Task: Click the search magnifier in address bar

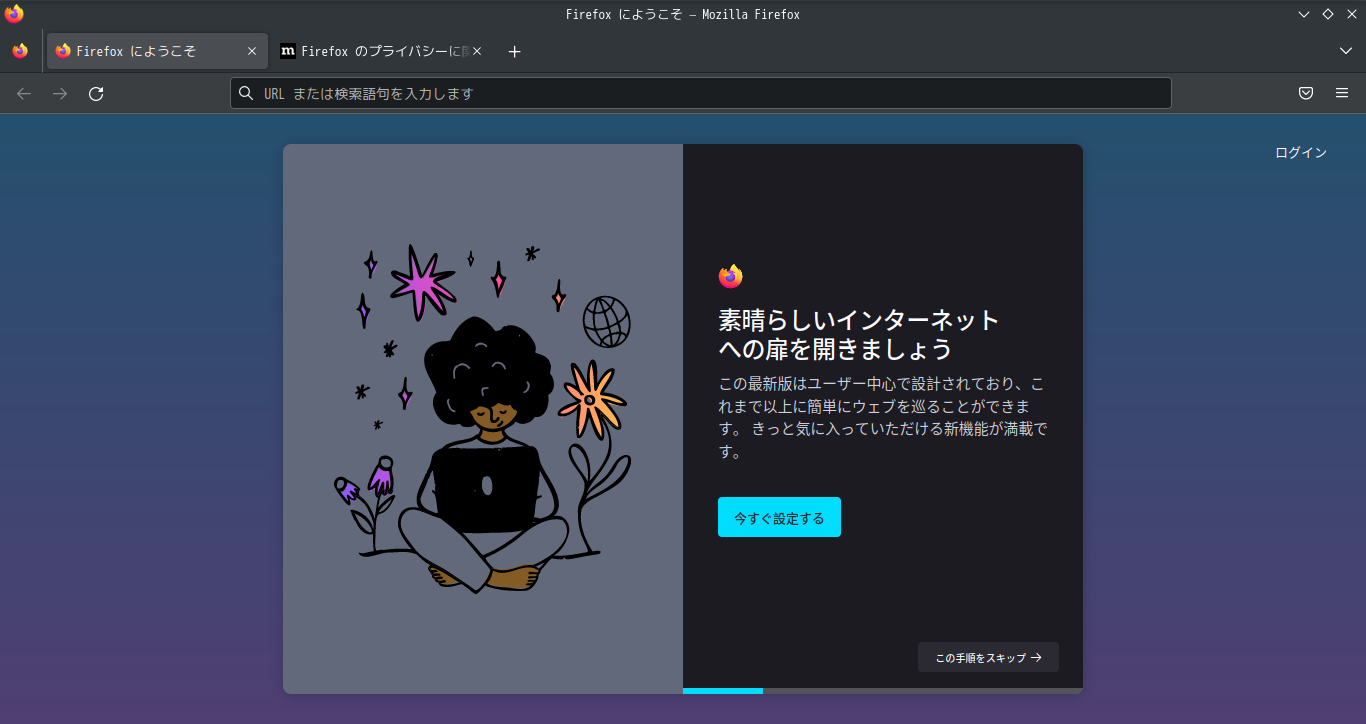Action: coord(246,93)
